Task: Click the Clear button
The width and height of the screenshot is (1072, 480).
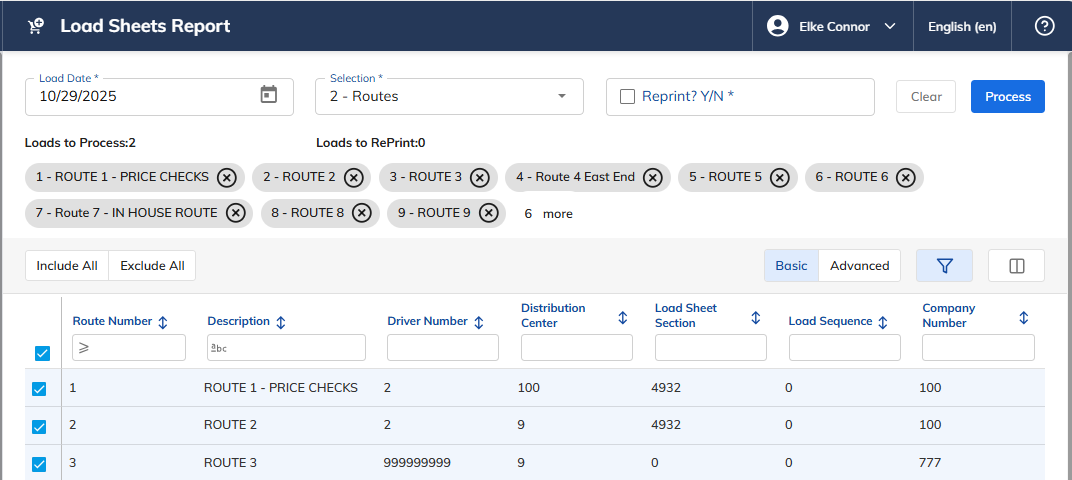Action: click(926, 96)
